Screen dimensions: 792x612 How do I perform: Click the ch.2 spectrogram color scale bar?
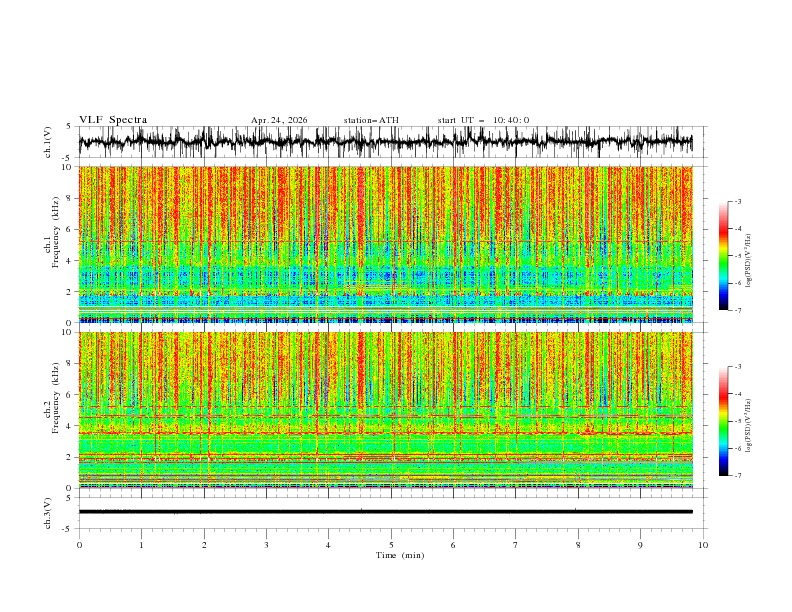click(x=723, y=421)
